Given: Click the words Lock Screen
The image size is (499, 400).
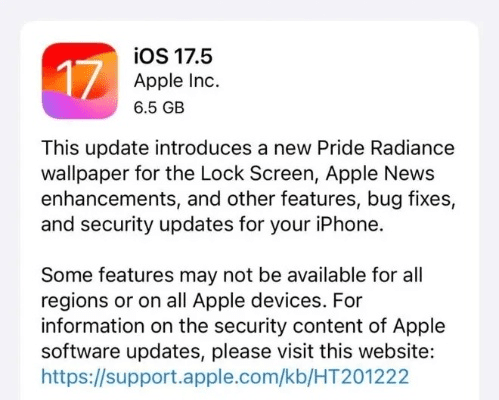Looking at the screenshot, I should point(258,173).
